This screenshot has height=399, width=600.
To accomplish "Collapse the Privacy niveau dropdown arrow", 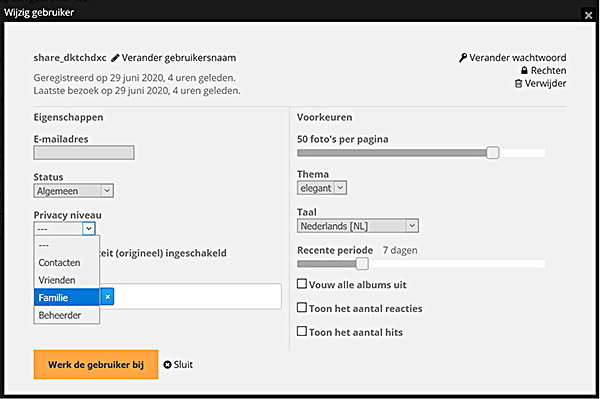I will [x=88, y=229].
